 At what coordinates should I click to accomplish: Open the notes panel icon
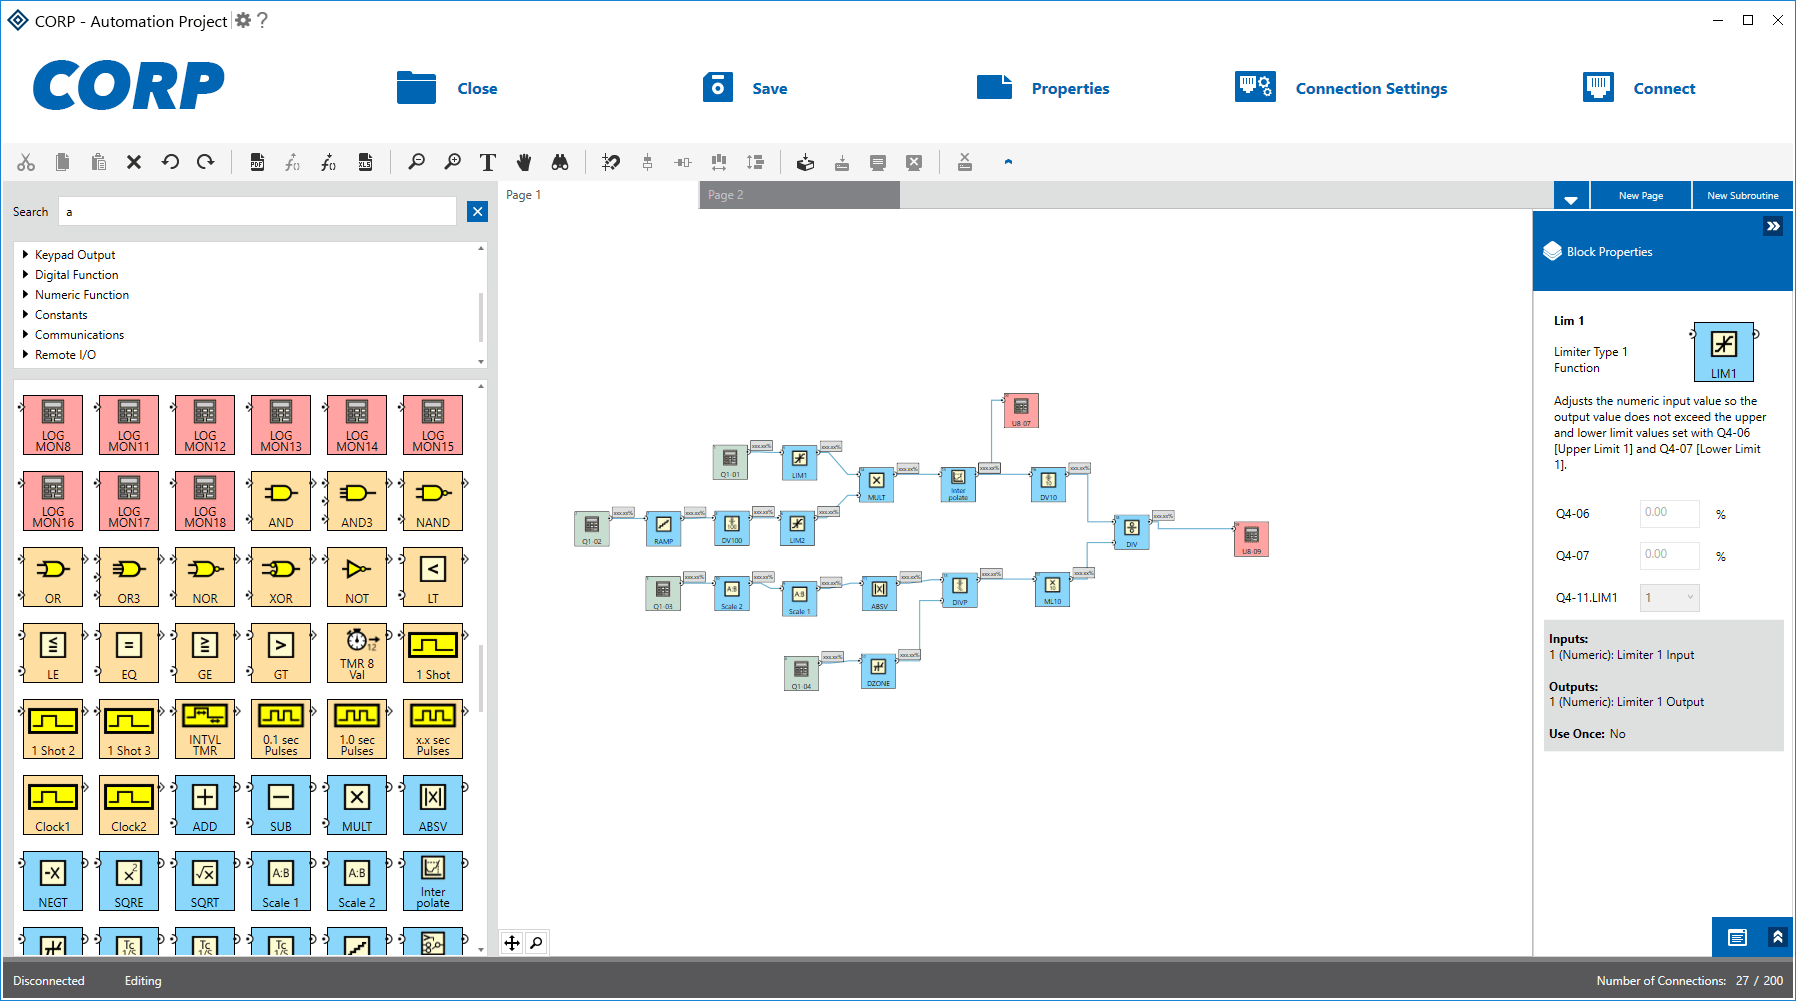(1737, 937)
